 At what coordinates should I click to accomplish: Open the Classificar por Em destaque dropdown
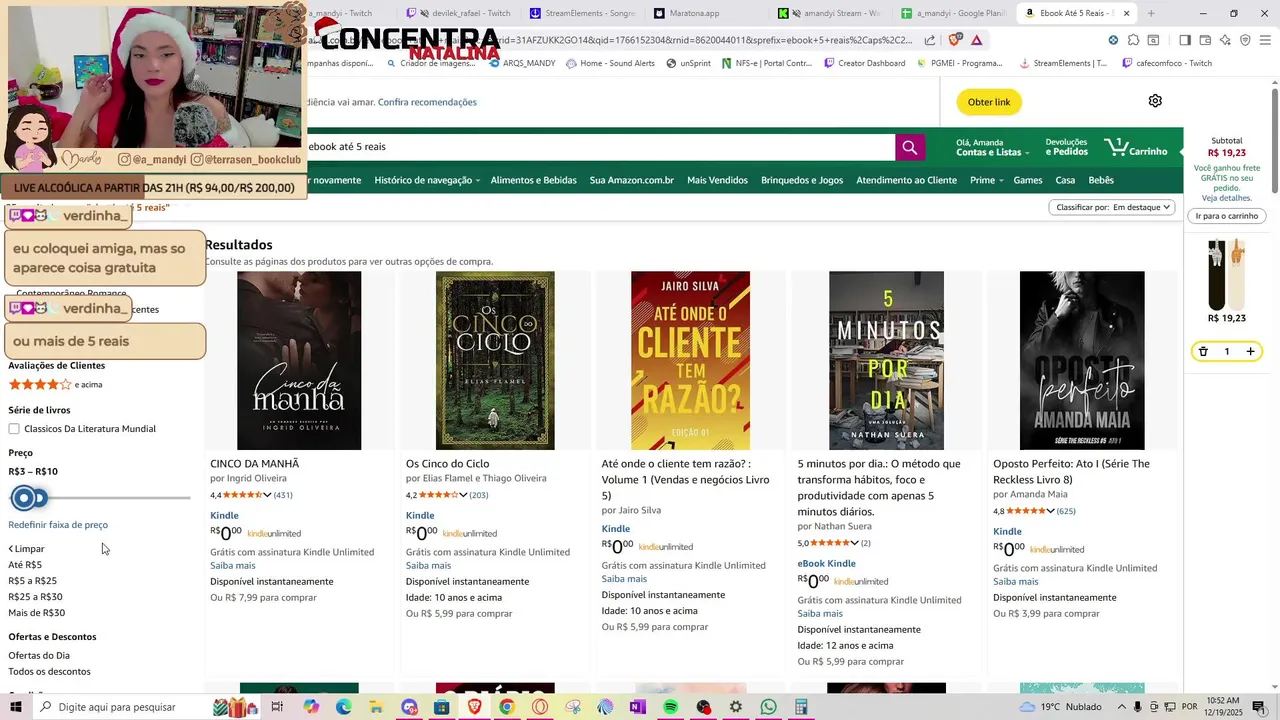click(1112, 207)
